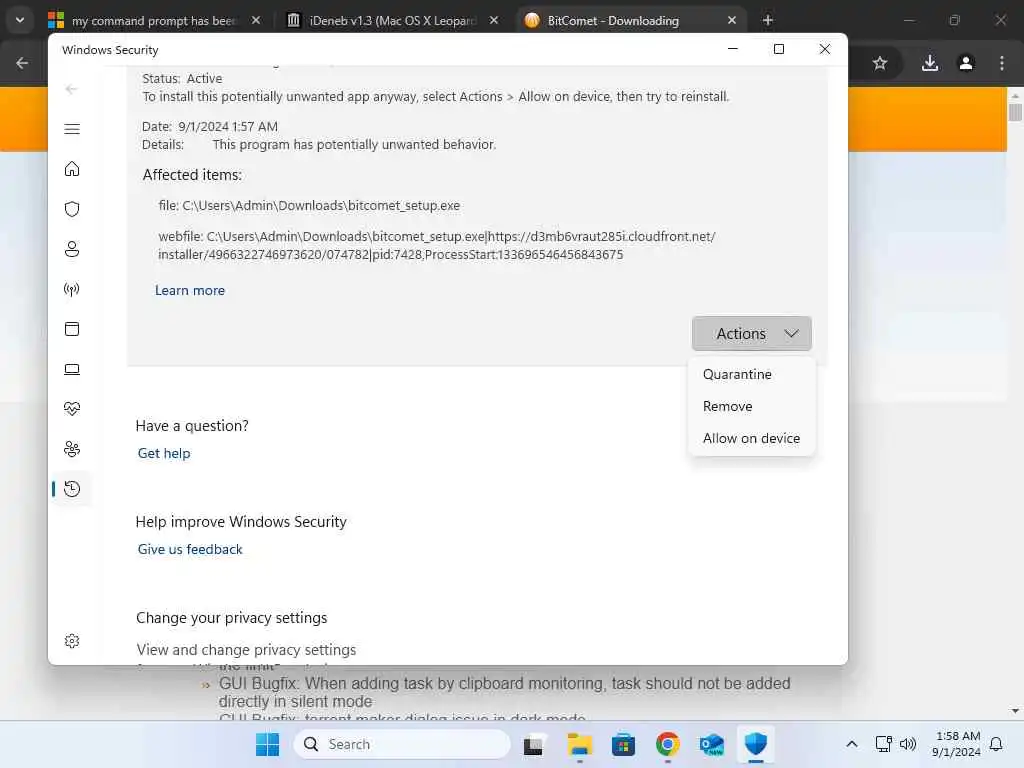The width and height of the screenshot is (1024, 768).
Task: Open Chrome tab search dropdown arrow
Action: 20,20
